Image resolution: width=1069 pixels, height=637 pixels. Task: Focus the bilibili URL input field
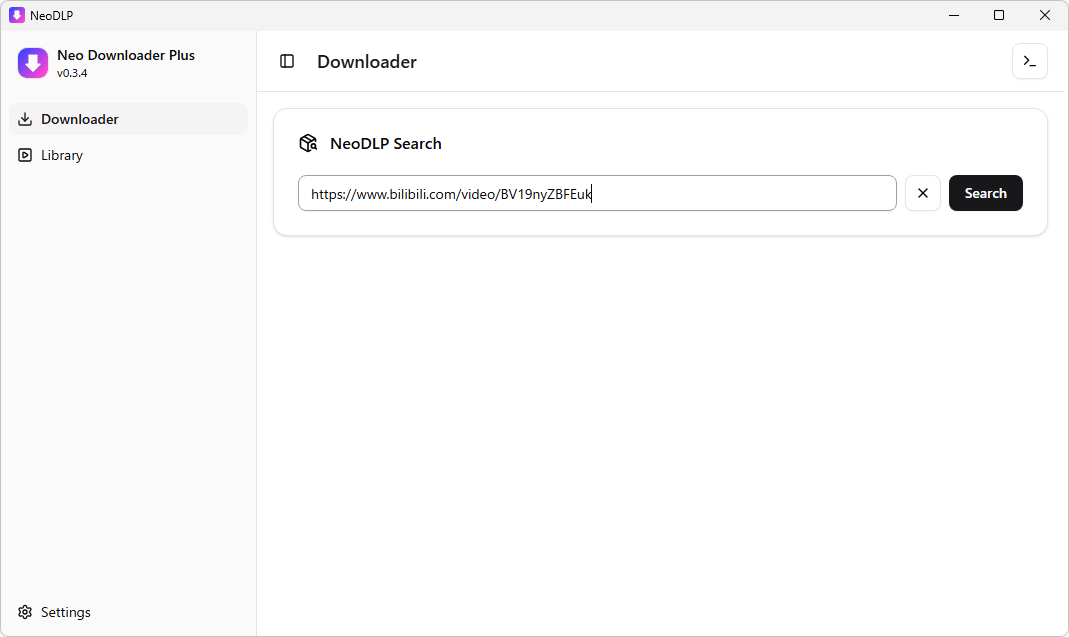click(x=596, y=194)
